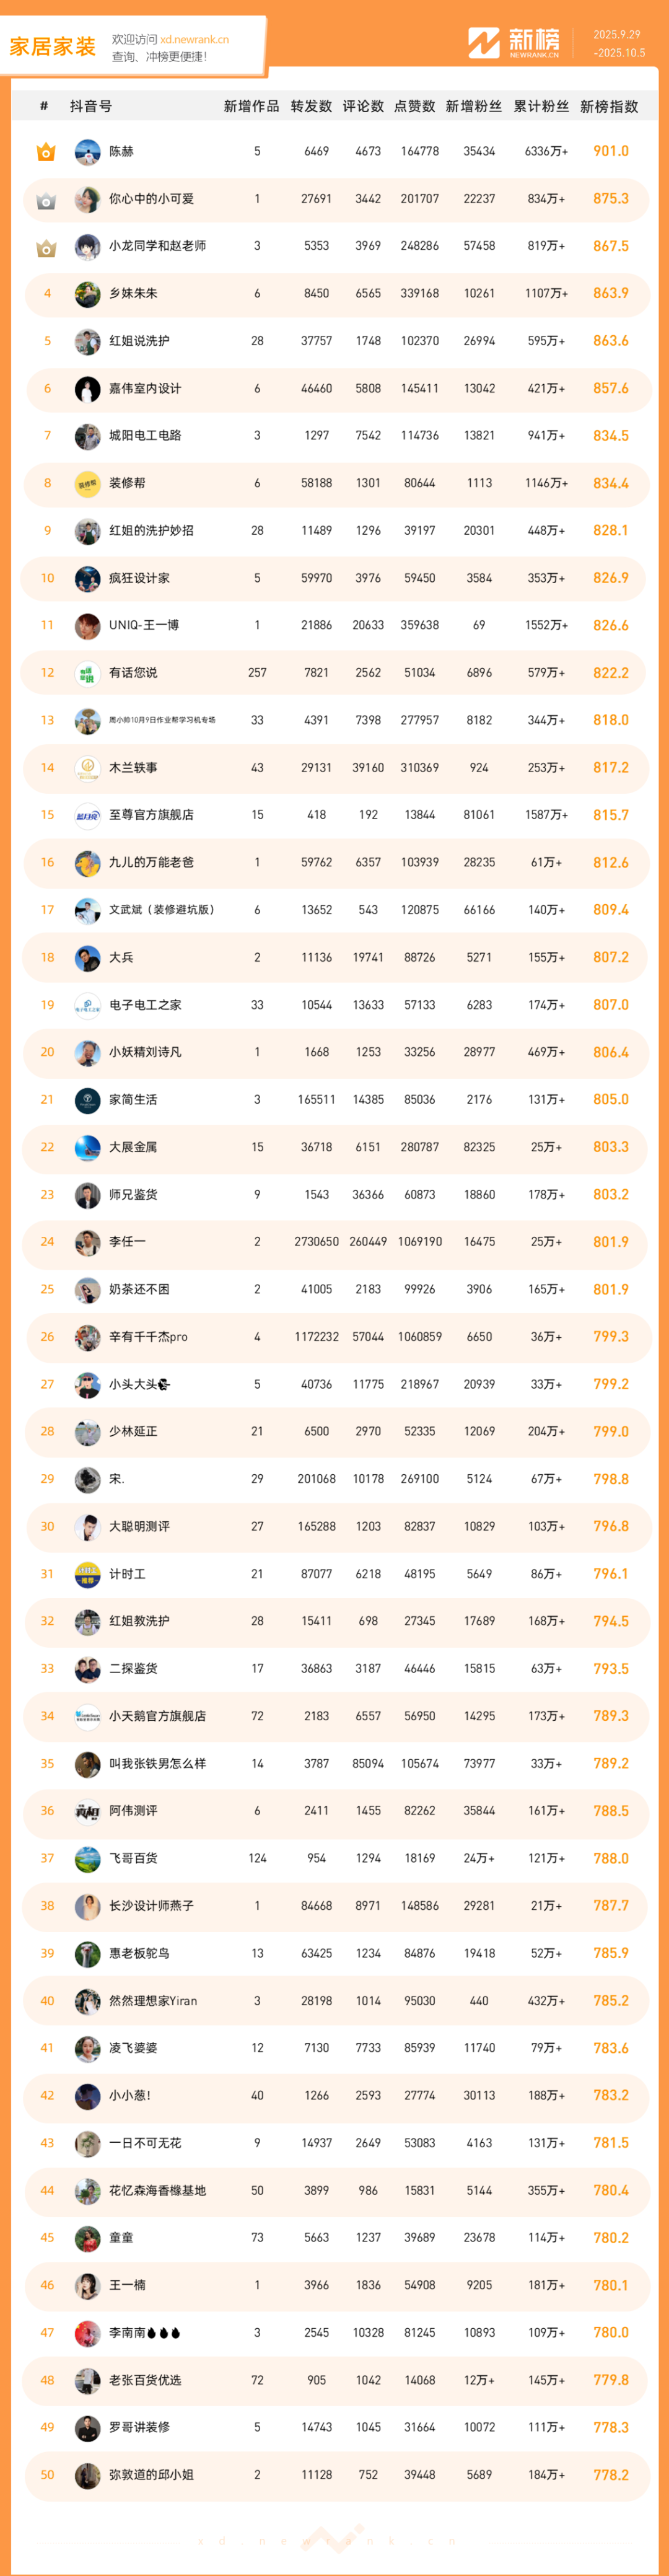Viewport: 669px width, 2576px height.
Task: Click the gold crown first-place icon
Action: pos(46,152)
